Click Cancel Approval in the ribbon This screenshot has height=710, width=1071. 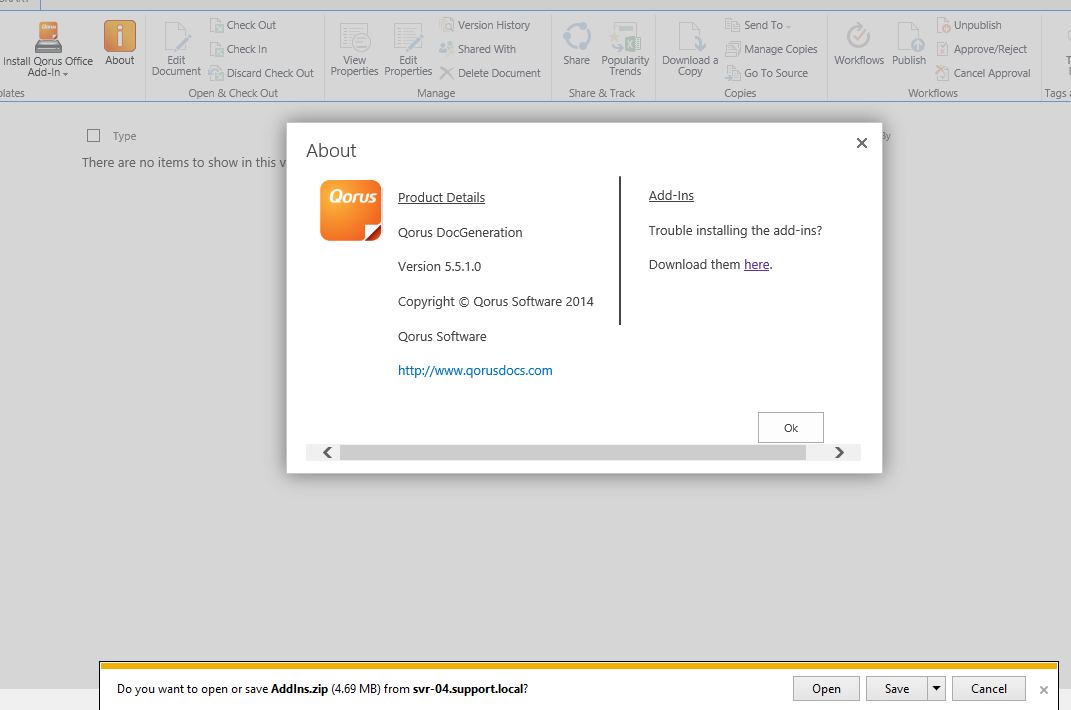coord(984,73)
